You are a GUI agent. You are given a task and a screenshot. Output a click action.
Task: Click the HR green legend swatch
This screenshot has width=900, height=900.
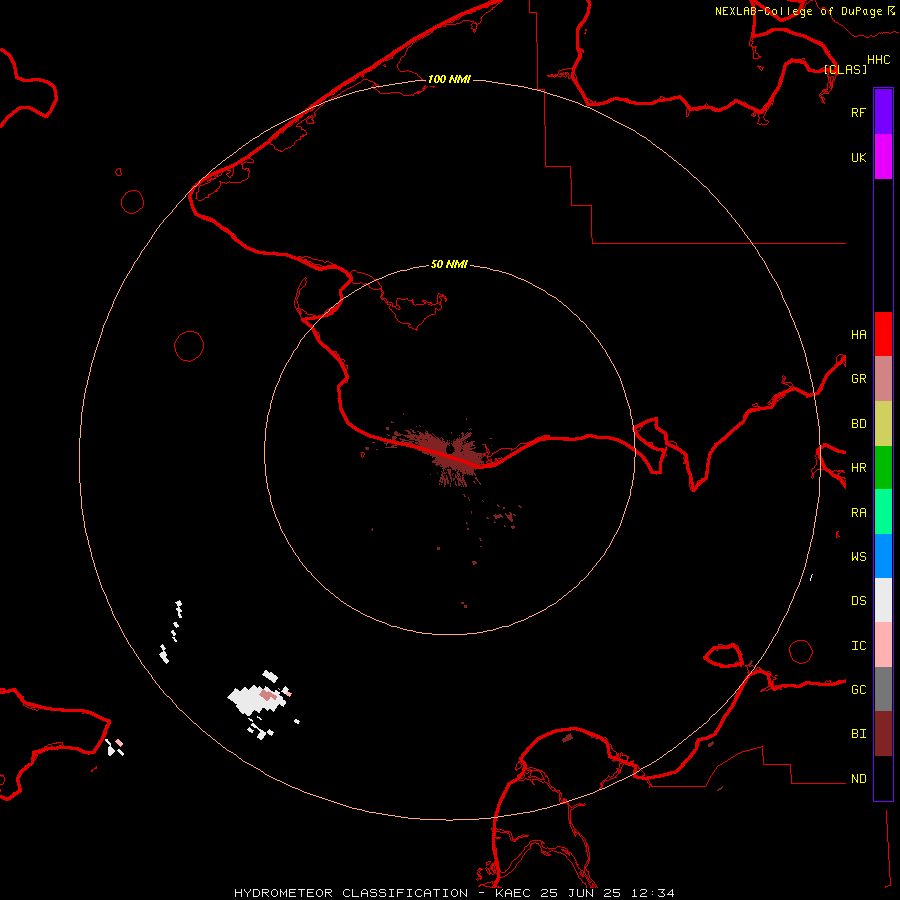(883, 468)
